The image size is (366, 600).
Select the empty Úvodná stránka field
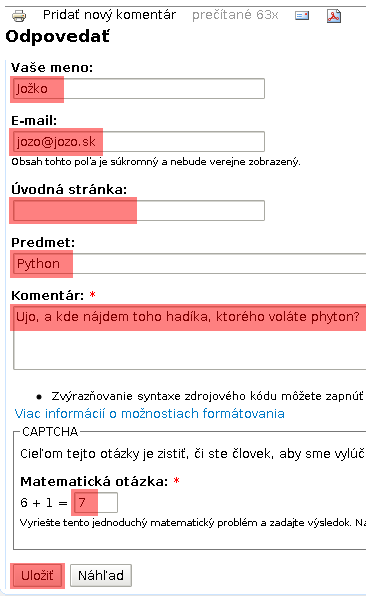(139, 210)
